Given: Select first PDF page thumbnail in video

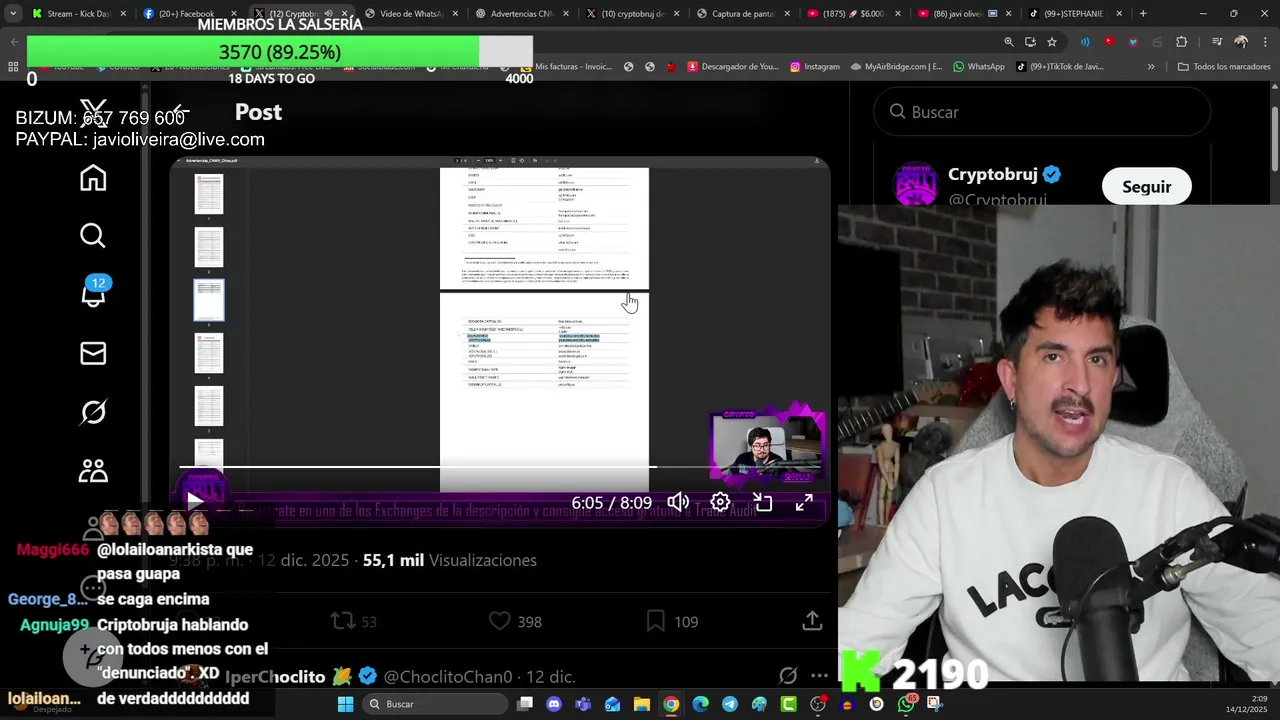Looking at the screenshot, I should [x=209, y=194].
